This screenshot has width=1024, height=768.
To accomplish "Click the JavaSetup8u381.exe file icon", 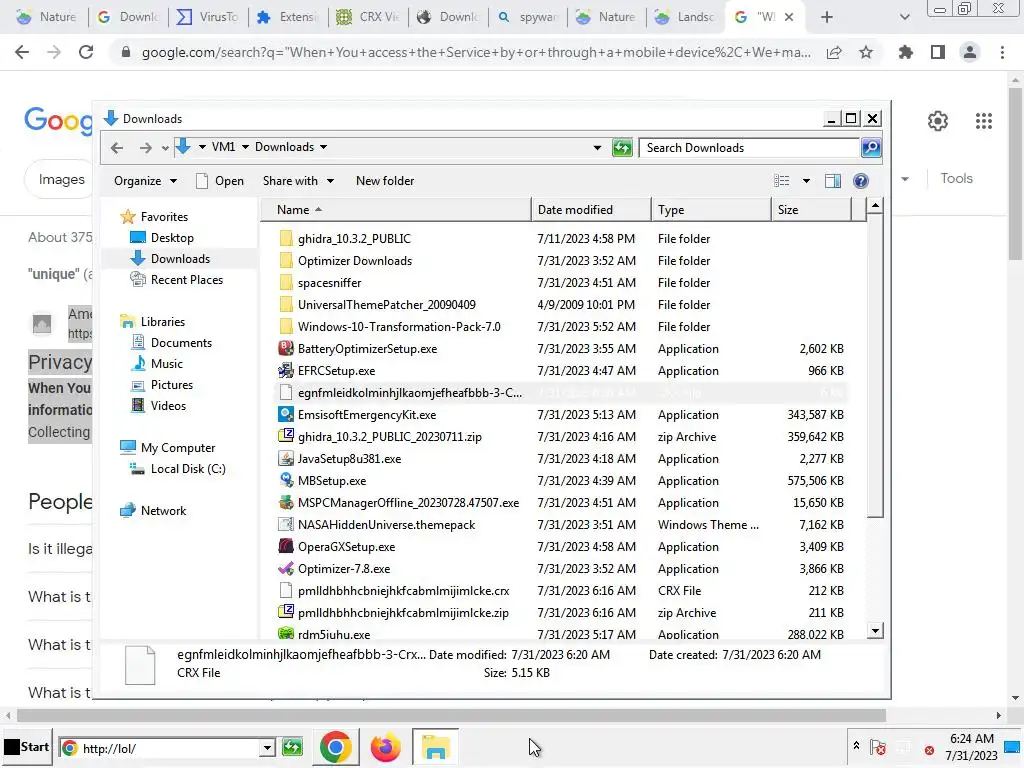I will click(x=285, y=458).
